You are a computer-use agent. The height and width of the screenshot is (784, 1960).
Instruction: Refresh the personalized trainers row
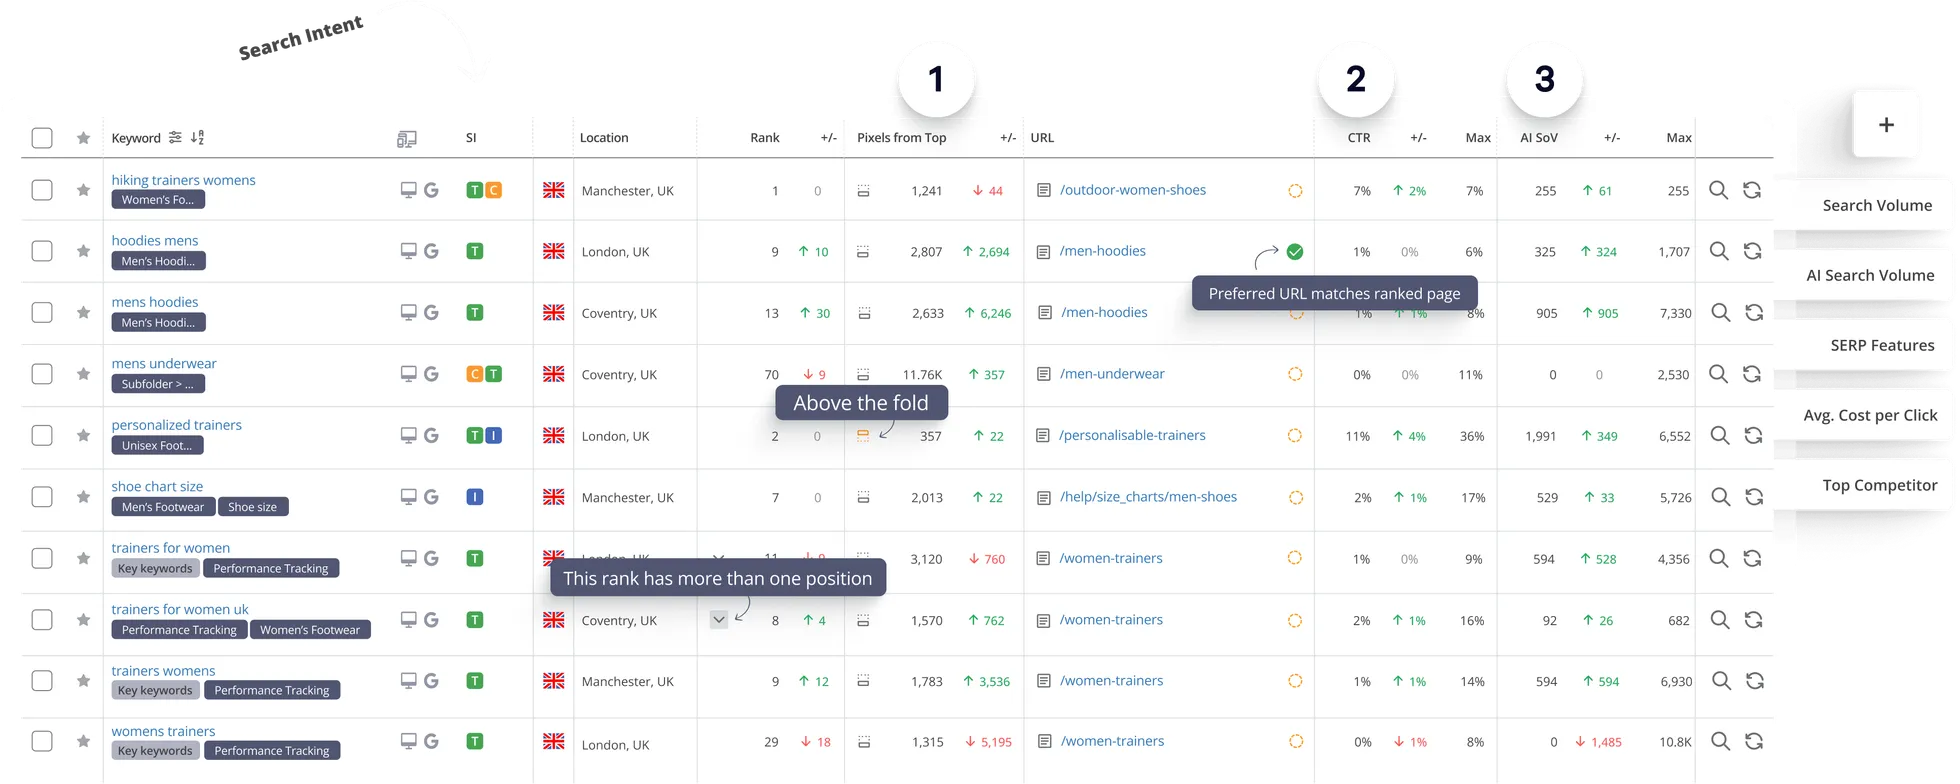(x=1753, y=435)
